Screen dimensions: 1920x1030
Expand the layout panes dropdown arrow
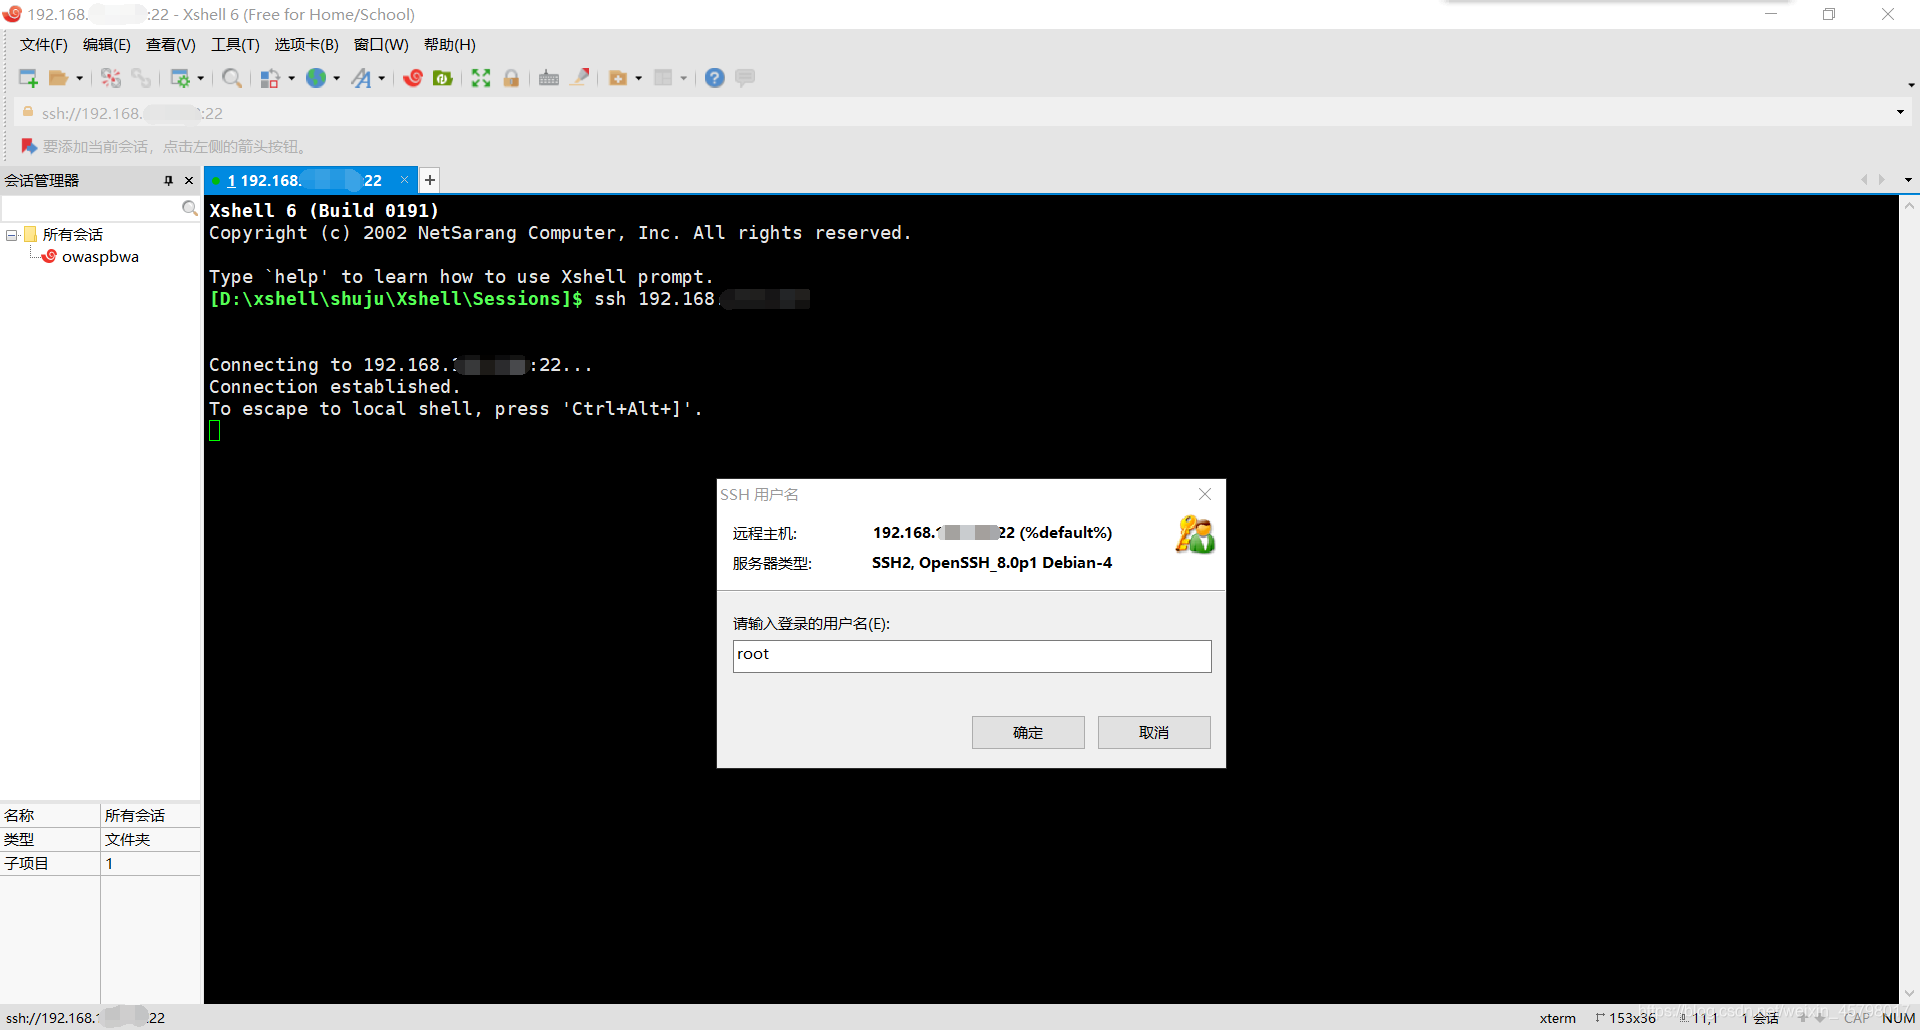[x=684, y=78]
